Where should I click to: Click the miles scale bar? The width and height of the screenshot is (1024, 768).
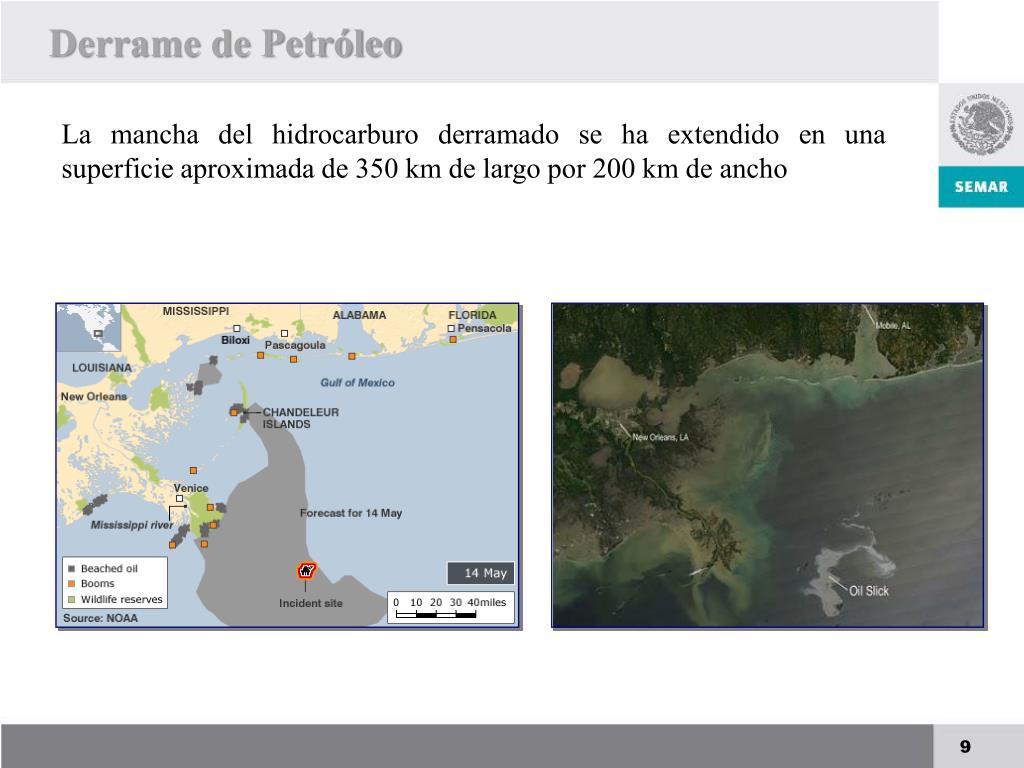pyautogui.click(x=451, y=608)
